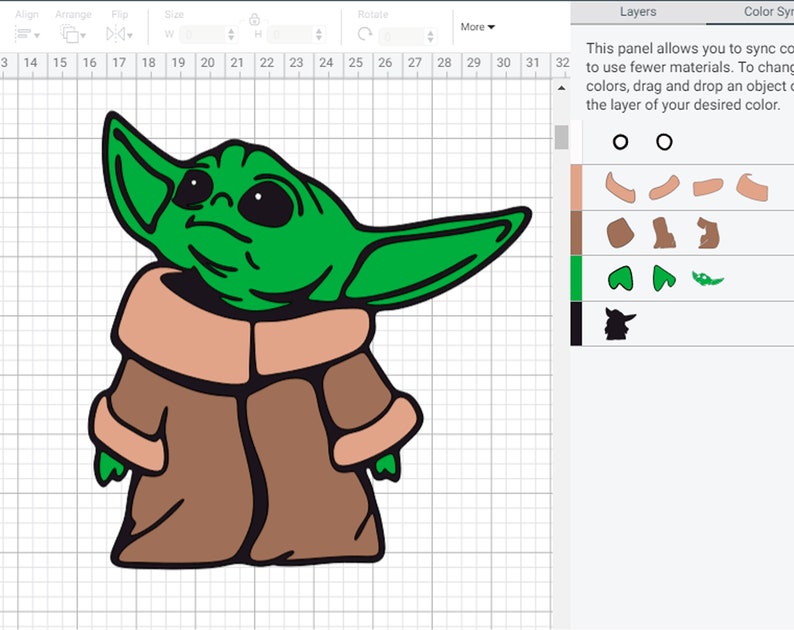Select the first white eye circle thumbnail
The height and width of the screenshot is (630, 794).
tap(620, 142)
